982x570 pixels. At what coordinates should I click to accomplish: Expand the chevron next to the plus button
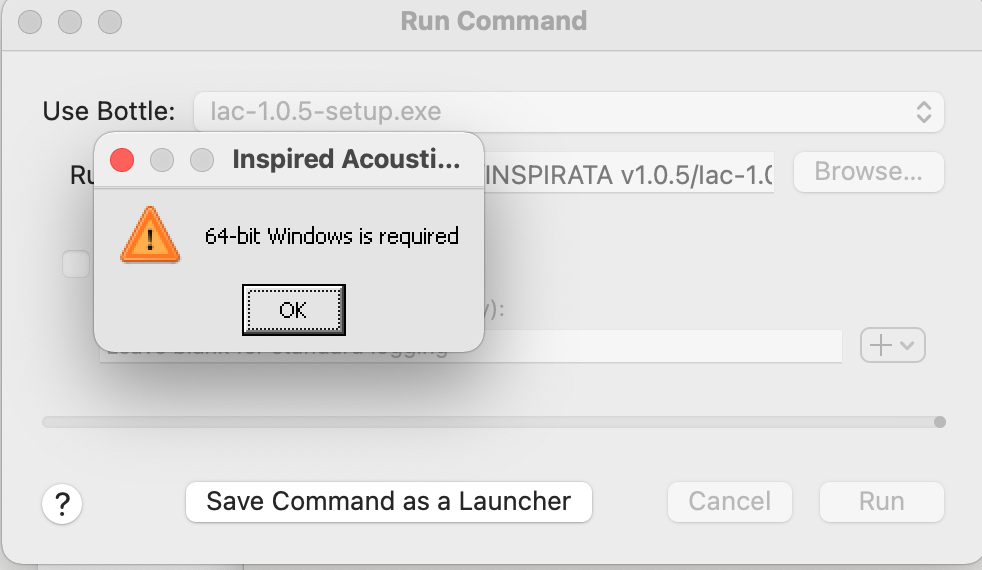pyautogui.click(x=907, y=345)
